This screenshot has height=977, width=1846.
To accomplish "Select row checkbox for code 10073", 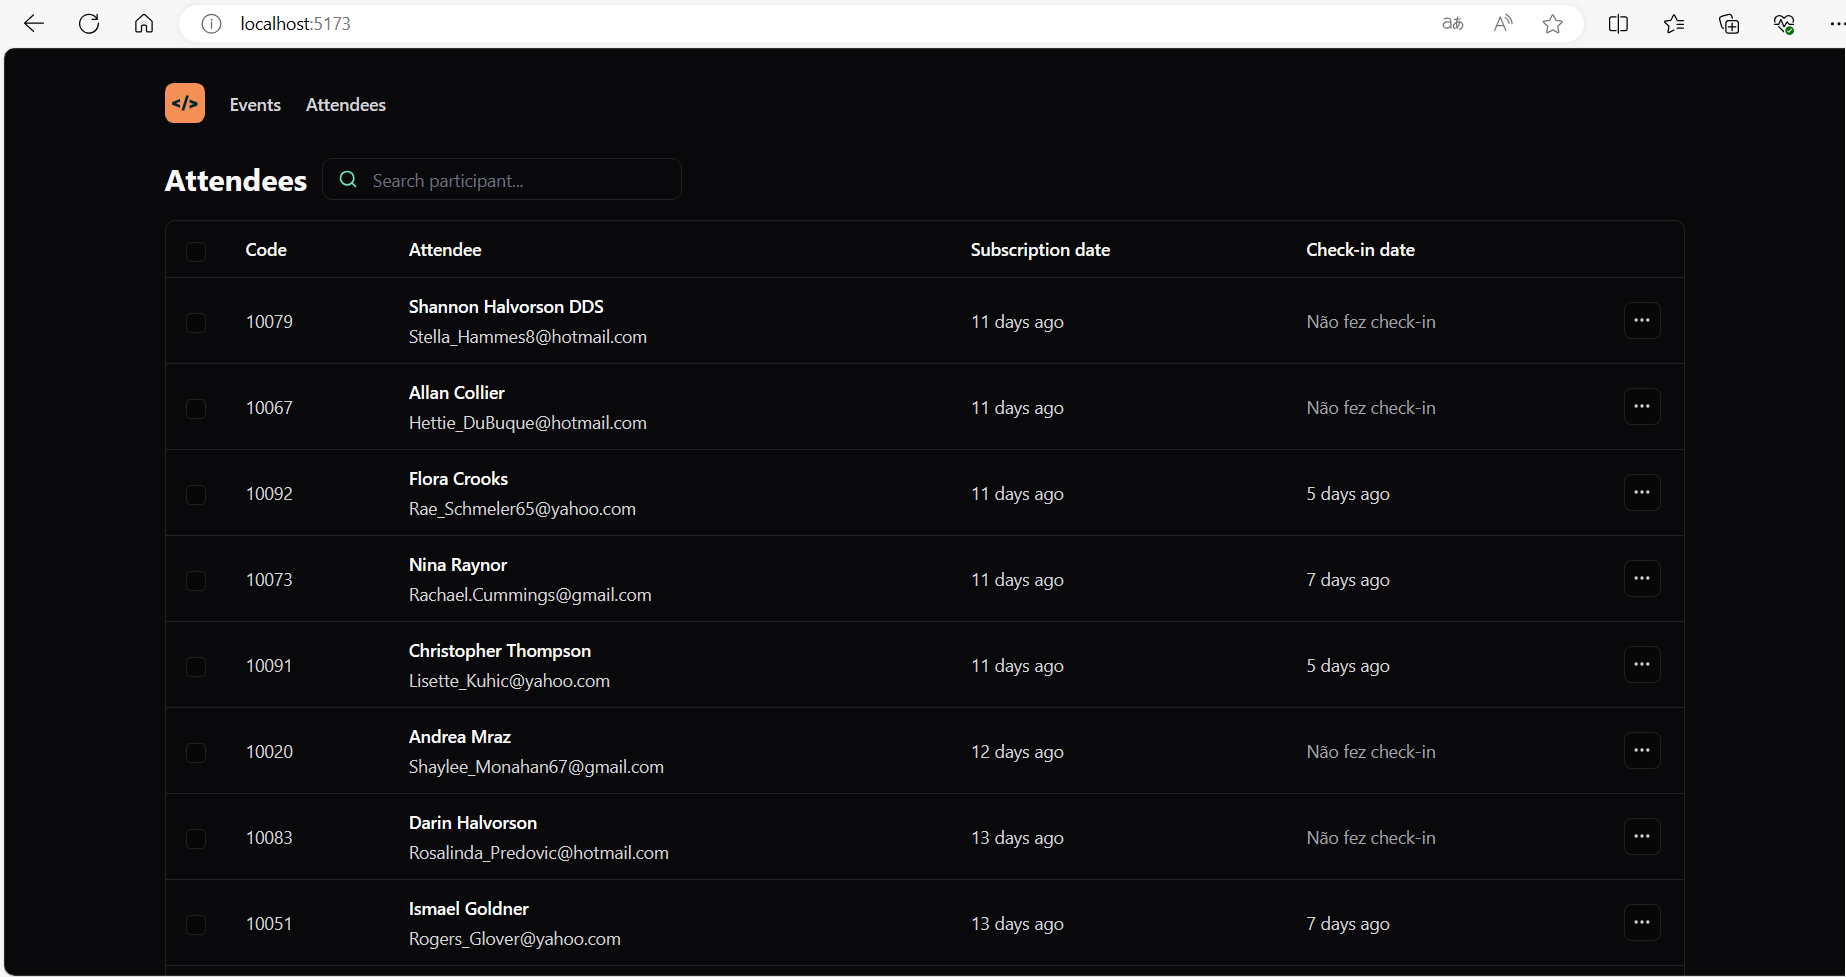I will (x=196, y=581).
